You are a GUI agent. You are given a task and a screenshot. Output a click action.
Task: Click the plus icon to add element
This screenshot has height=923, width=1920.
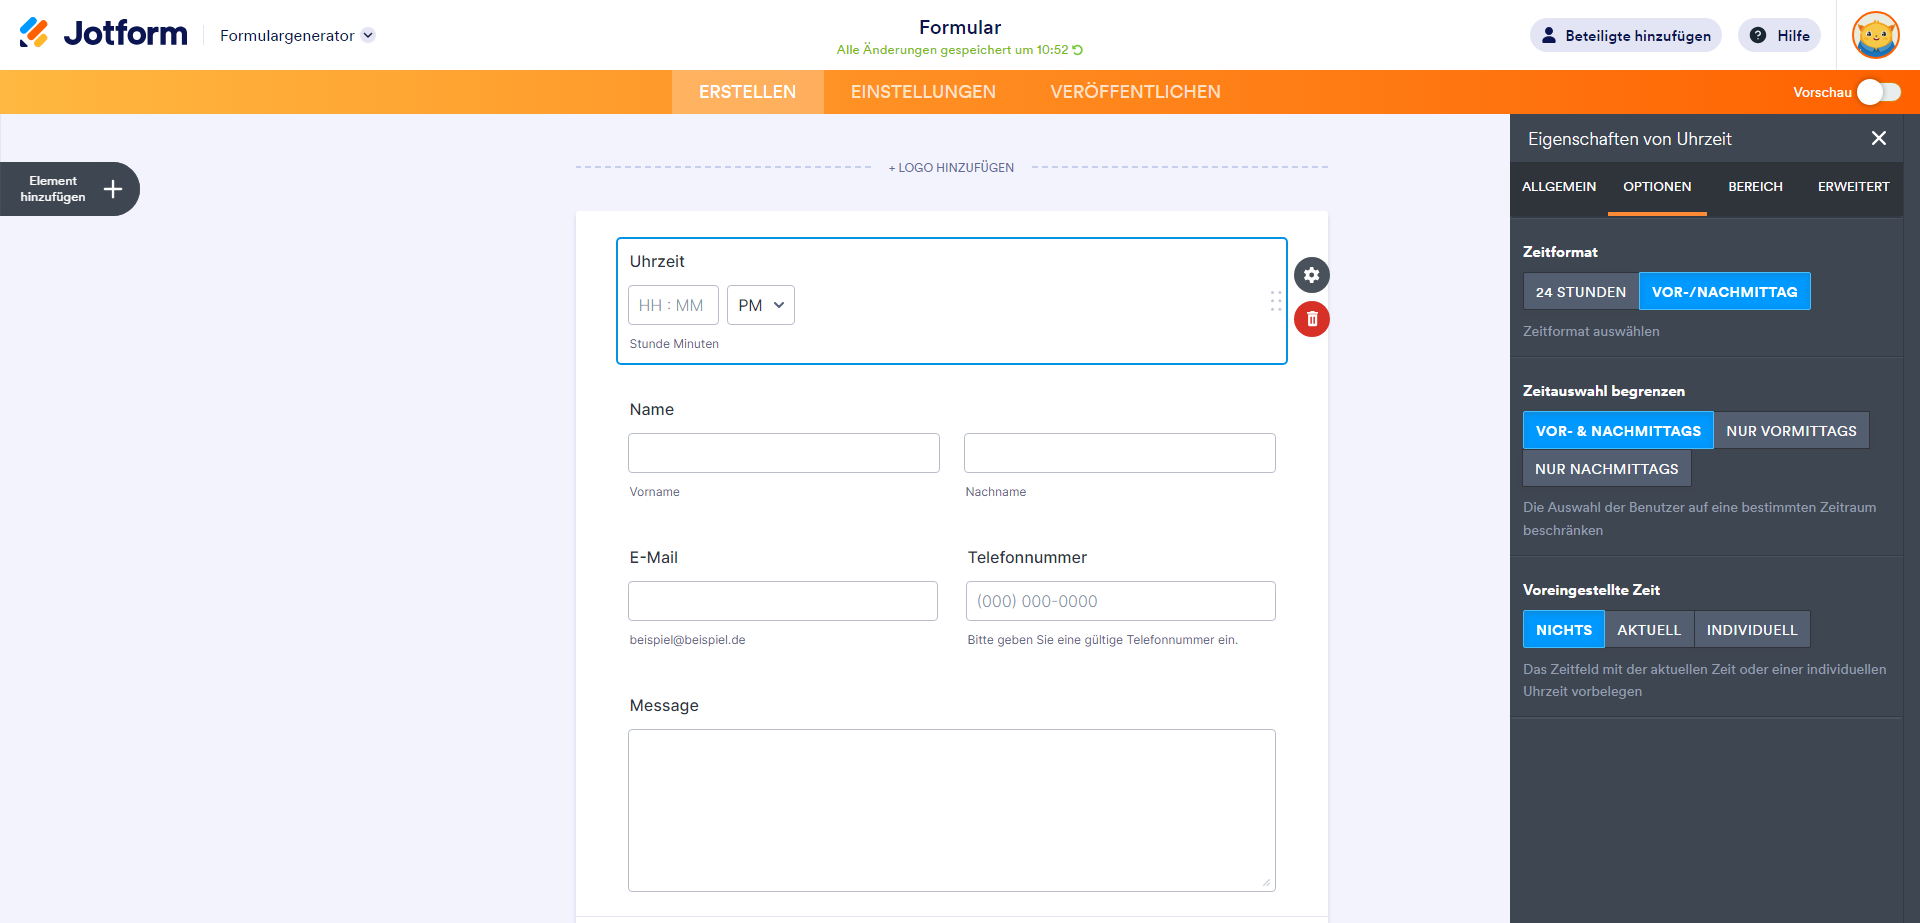tap(113, 189)
